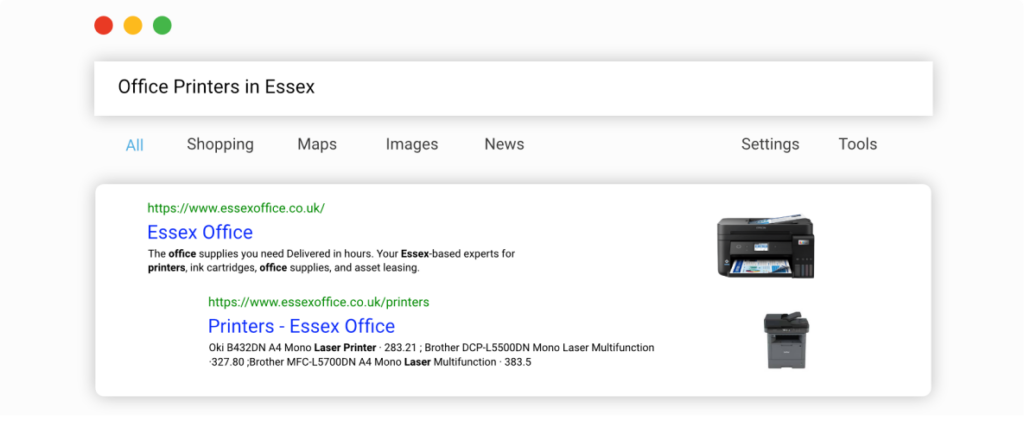Open the News tab
The image size is (1024, 422).
click(504, 144)
